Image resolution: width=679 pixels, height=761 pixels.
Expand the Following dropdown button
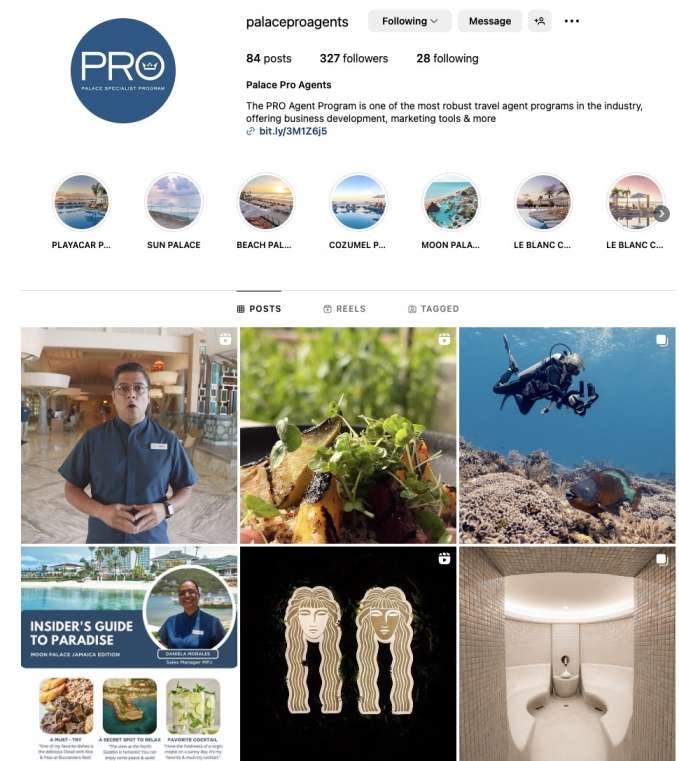(x=410, y=21)
